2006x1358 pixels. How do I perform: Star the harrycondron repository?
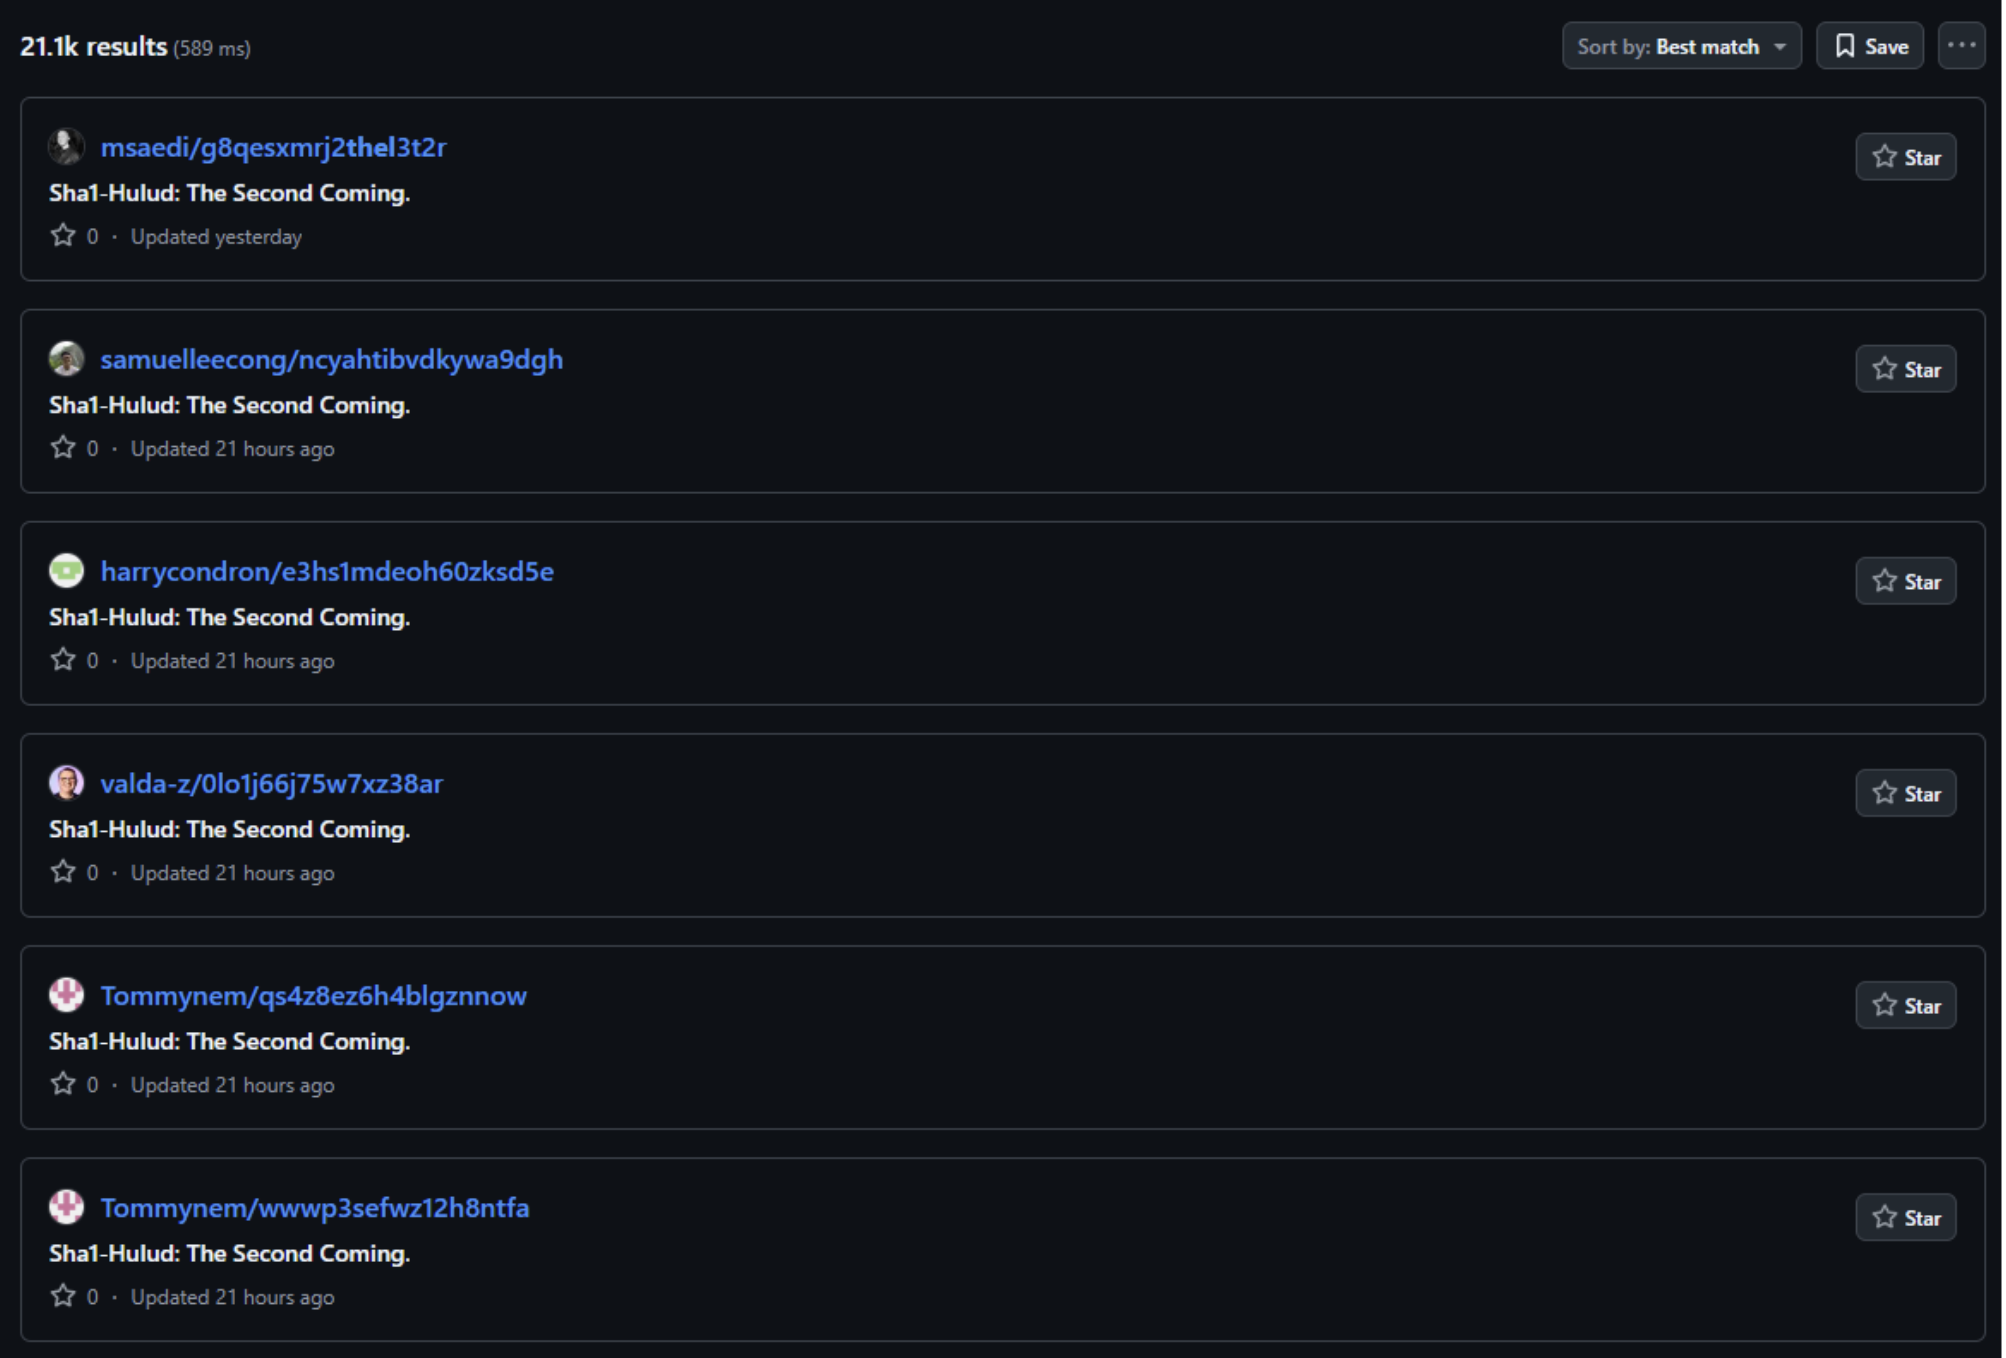pos(1905,581)
